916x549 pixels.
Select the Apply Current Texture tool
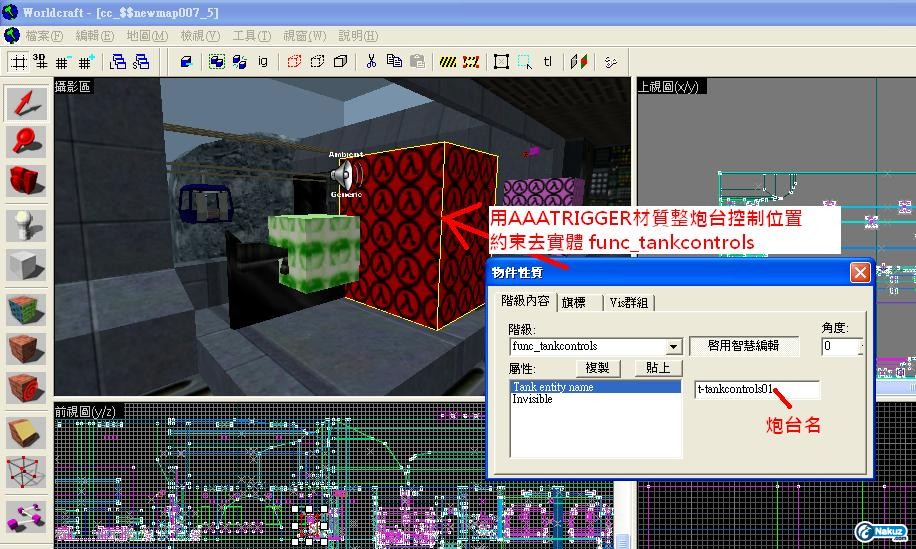click(26, 349)
